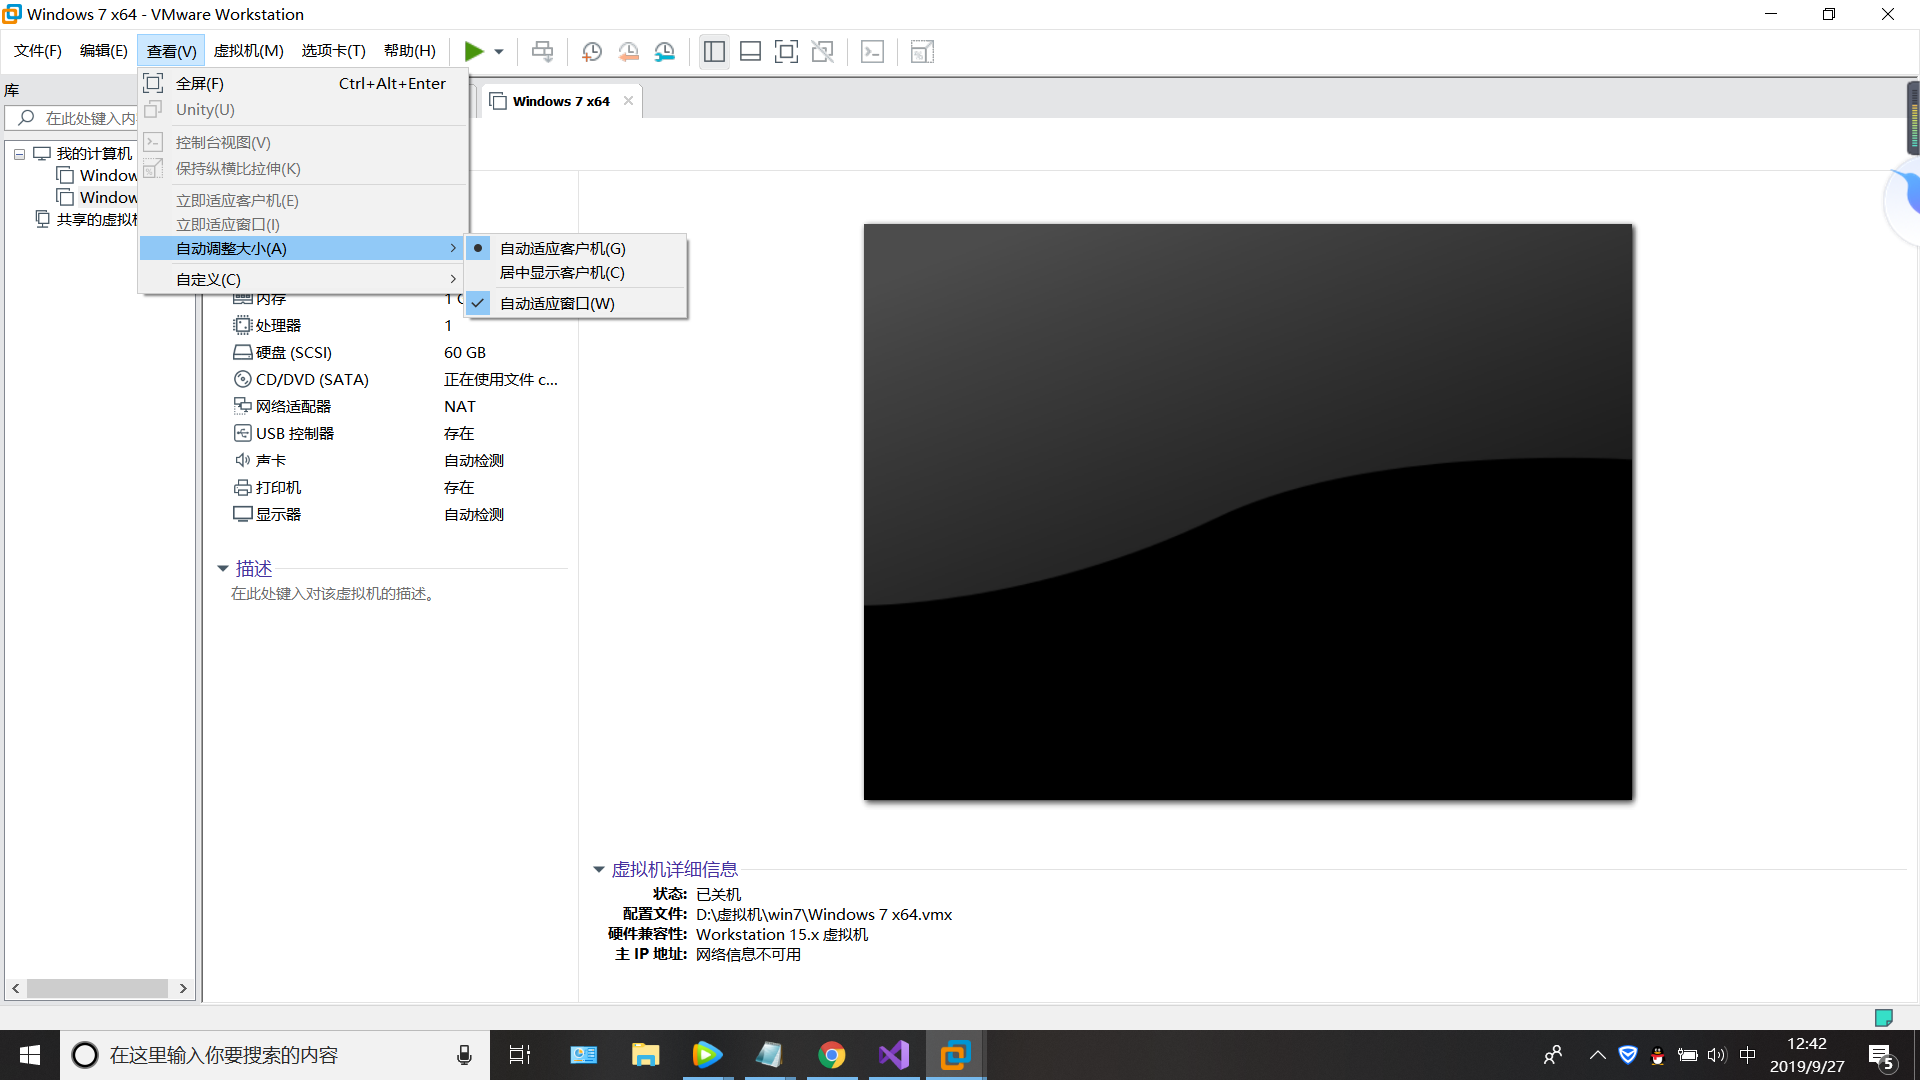The height and width of the screenshot is (1080, 1920).
Task: Switch to the Windows 7 x64 tab
Action: [x=560, y=101]
